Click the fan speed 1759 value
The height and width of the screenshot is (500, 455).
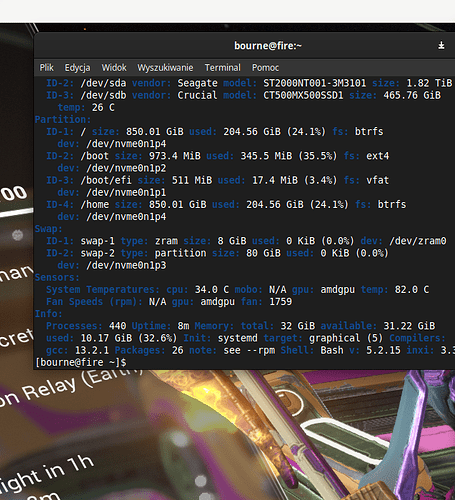(281, 302)
